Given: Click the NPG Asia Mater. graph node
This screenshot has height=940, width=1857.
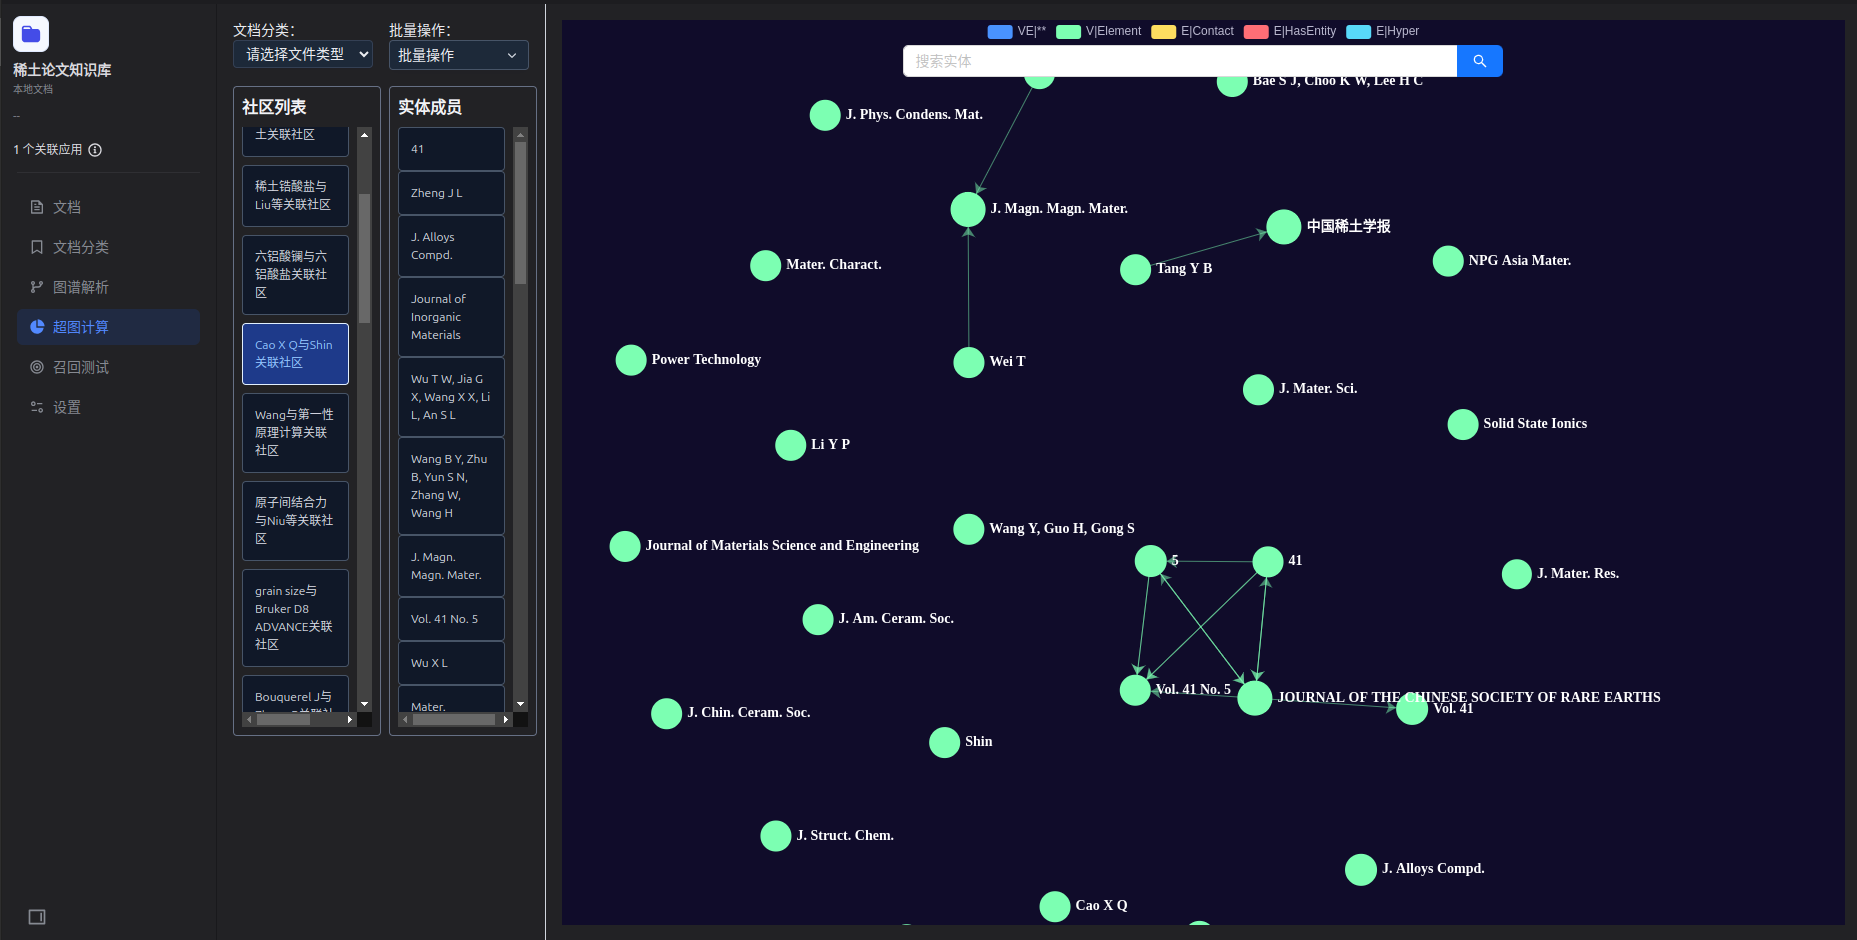Looking at the screenshot, I should click(1448, 261).
